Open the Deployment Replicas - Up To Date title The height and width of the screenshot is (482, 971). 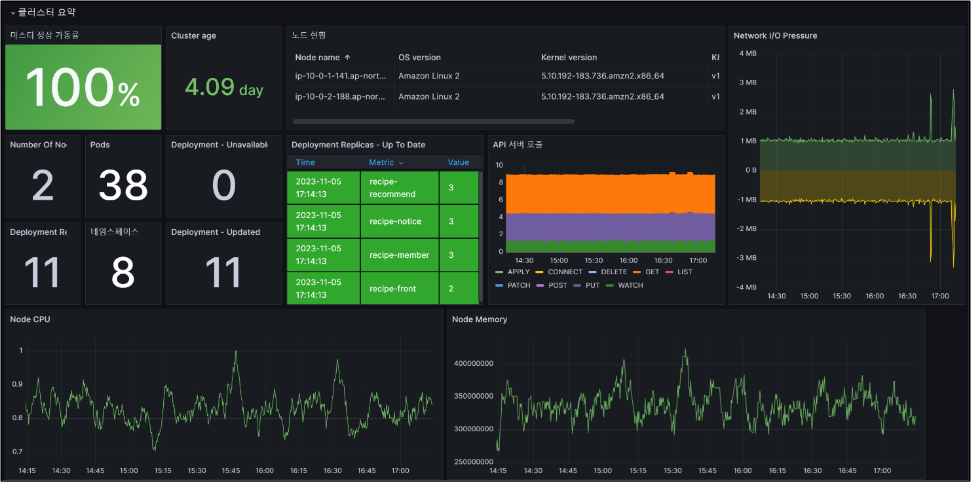pos(358,145)
